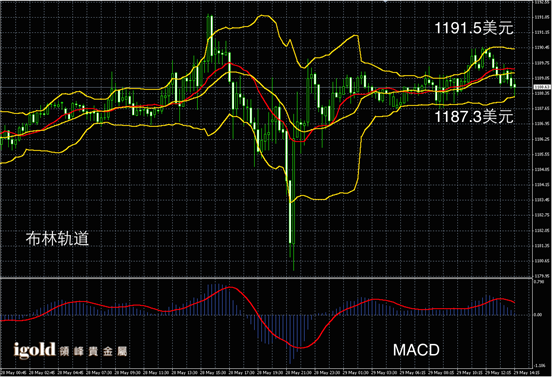Screen dimensions: 552x377
Task: Select the 1190.45 price axis level
Action: point(542,48)
